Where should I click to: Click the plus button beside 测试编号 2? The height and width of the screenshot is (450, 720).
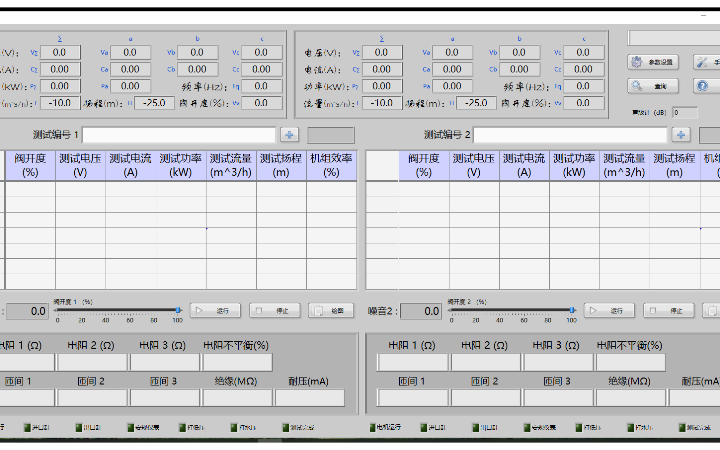click(x=681, y=135)
